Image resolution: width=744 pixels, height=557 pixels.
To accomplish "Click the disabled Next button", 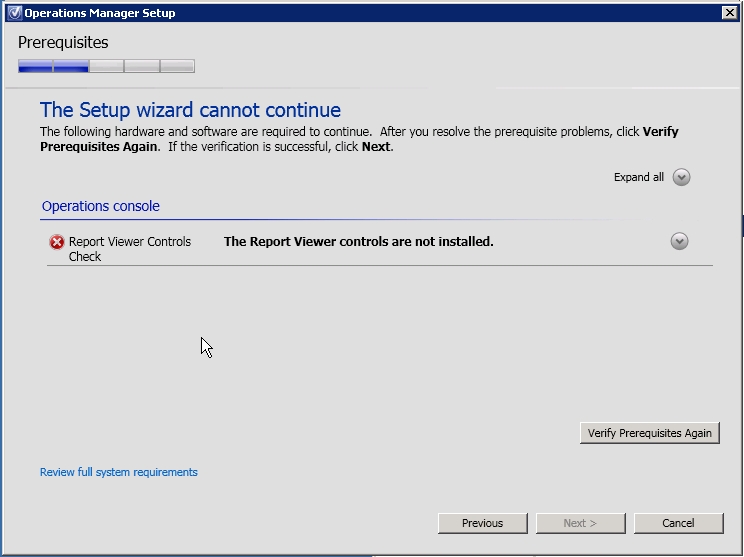I will click(x=580, y=523).
